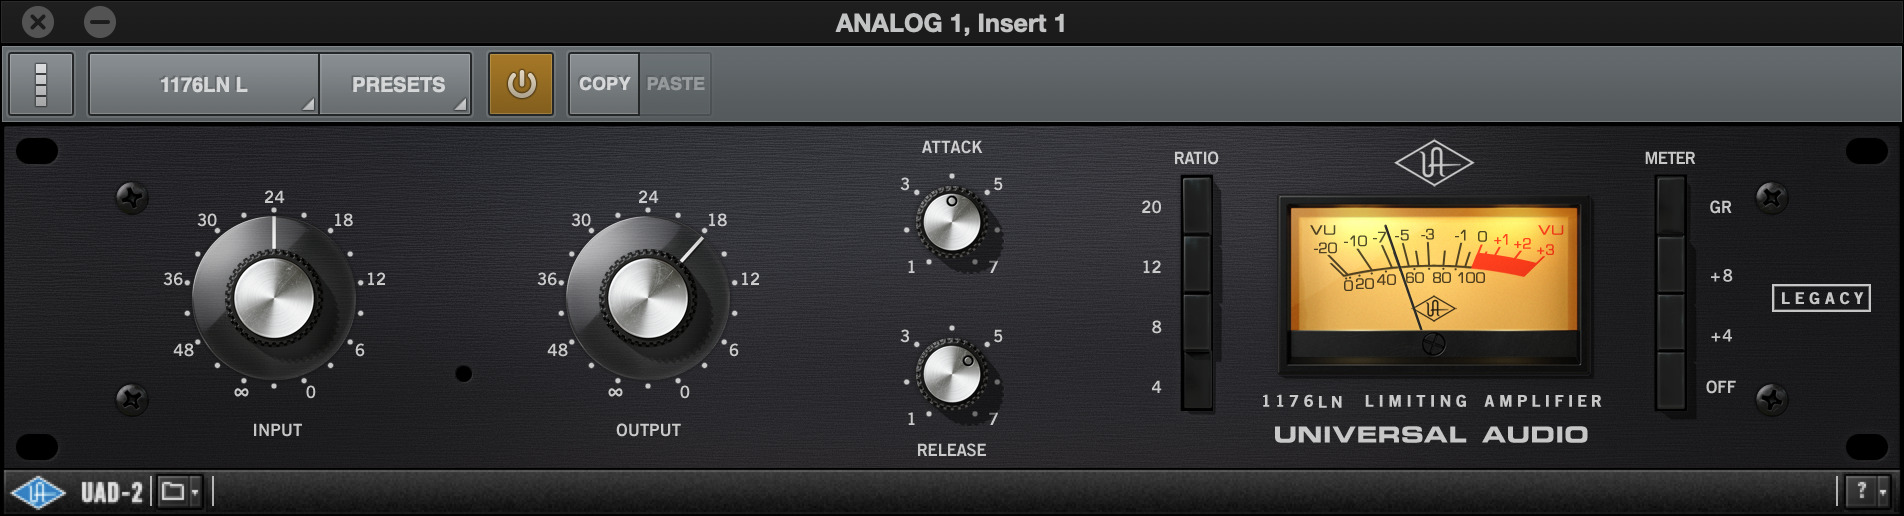Screen dimensions: 1904x516
Task: Select the ratio 12 button
Action: (x=1197, y=265)
